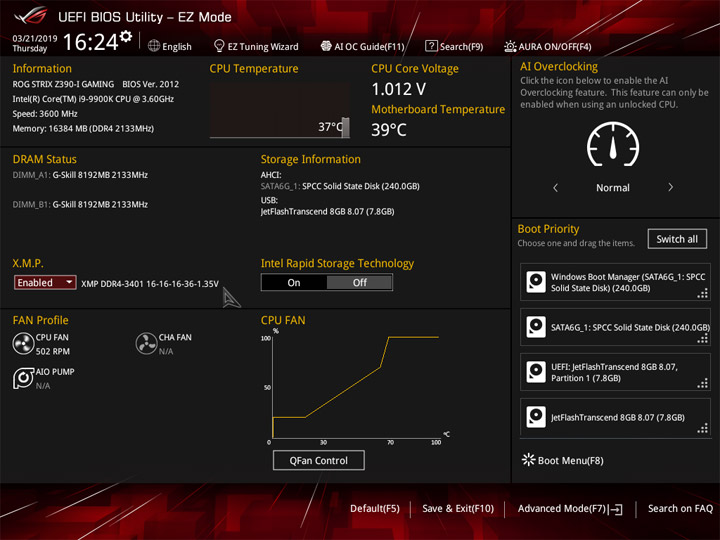
Task: Click the last JetFlashTranscend disk icon
Action: coord(536,417)
